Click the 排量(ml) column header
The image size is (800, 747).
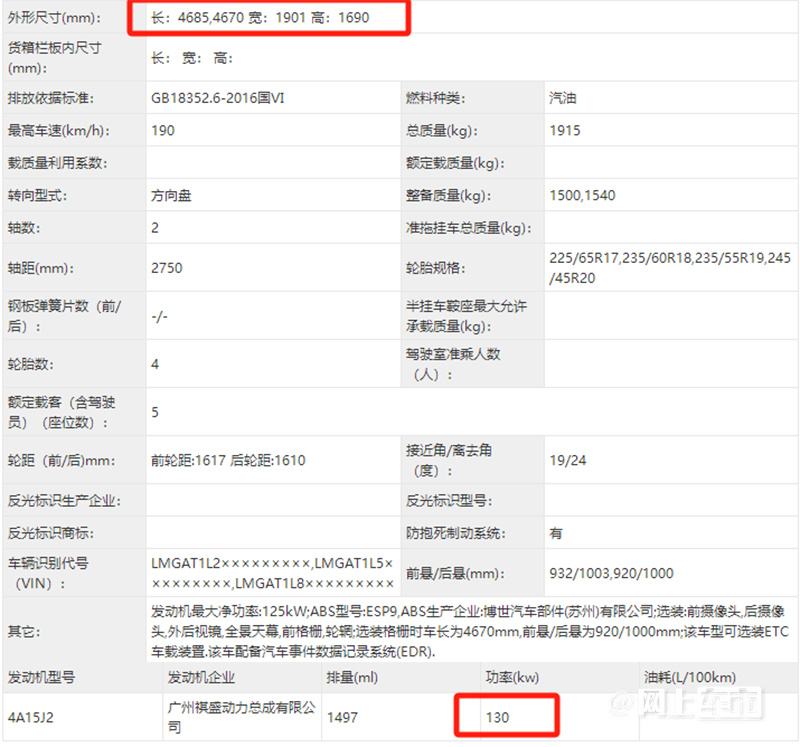(352, 677)
